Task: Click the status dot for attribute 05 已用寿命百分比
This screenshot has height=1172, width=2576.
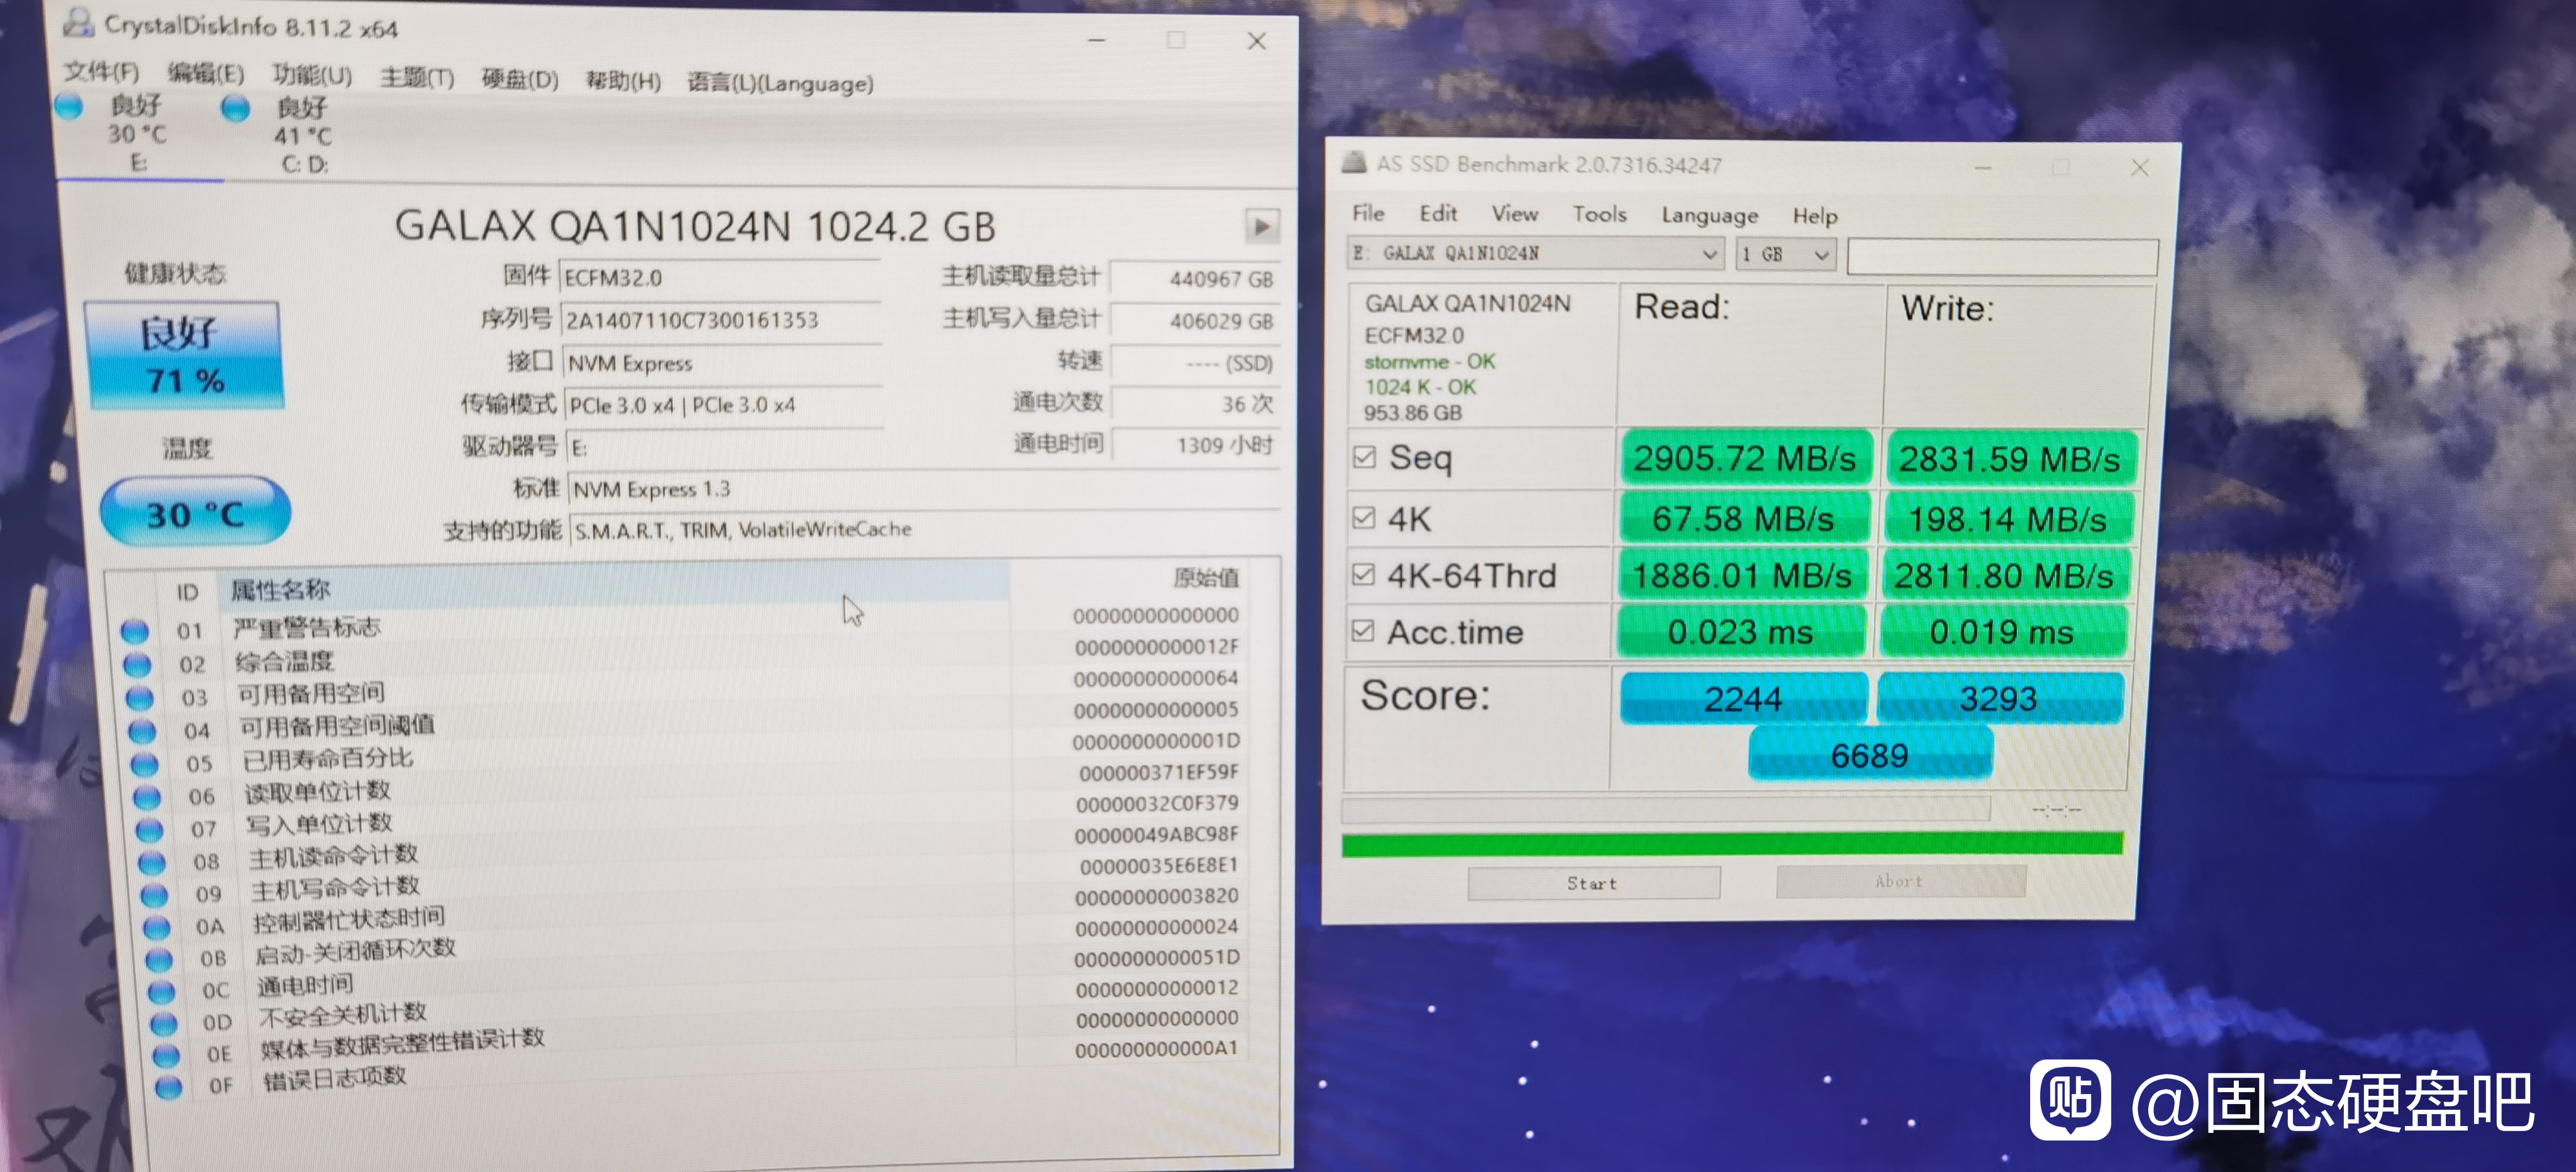Action: 145,765
